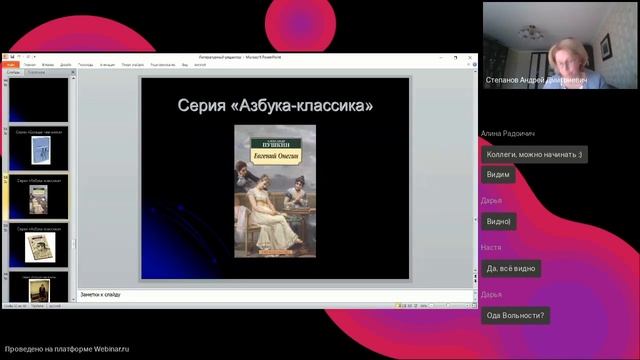Click the chat message «Видно)»
Viewport: 640px width, 360px height.
[x=498, y=222]
